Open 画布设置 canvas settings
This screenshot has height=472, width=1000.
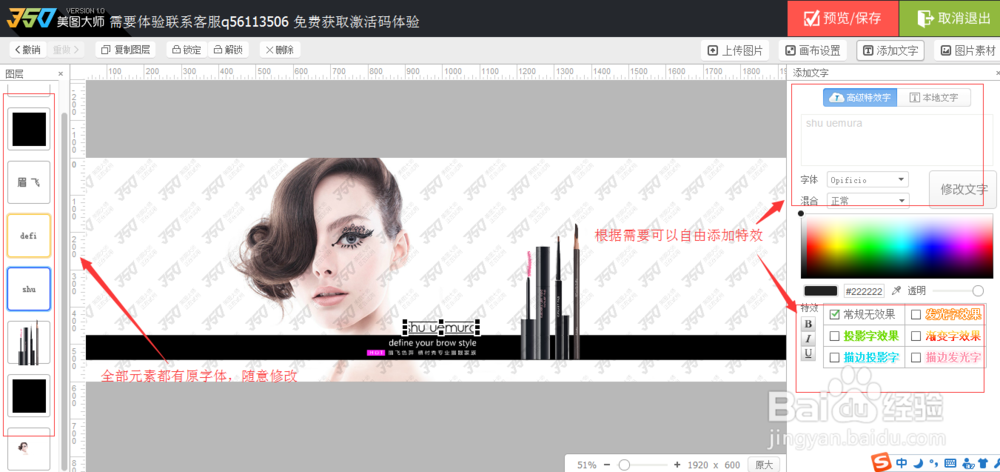812,51
